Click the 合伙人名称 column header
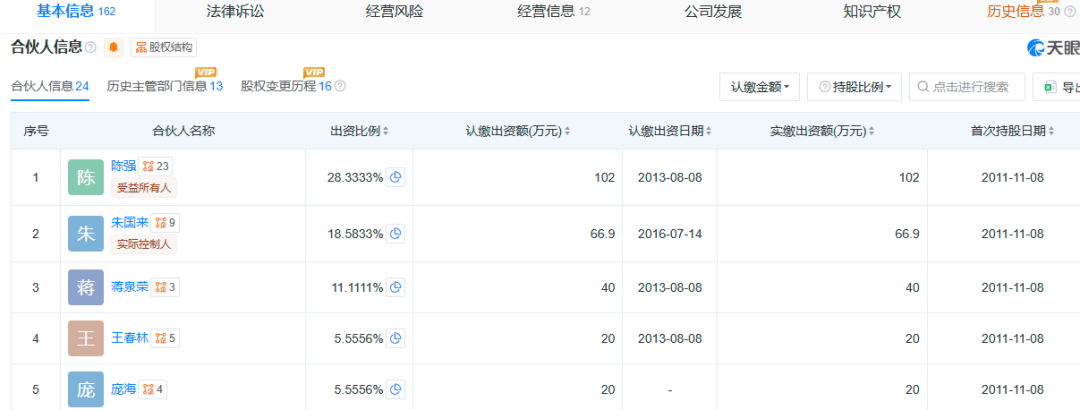The image size is (1080, 410). [x=183, y=131]
